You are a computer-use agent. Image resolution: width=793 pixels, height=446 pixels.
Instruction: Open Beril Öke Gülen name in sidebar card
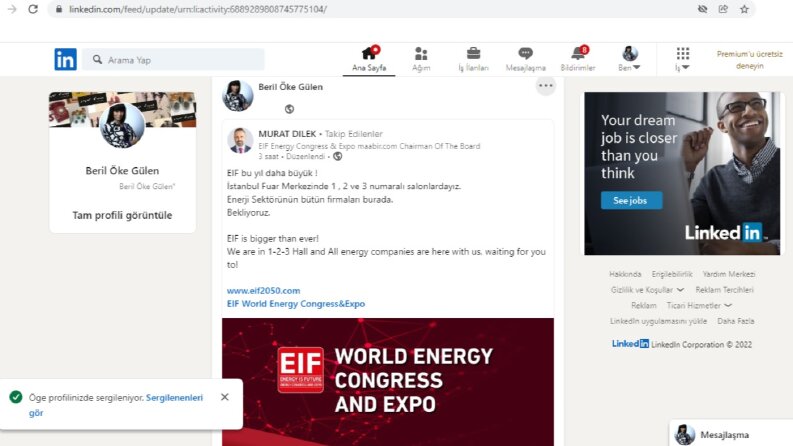(x=122, y=171)
